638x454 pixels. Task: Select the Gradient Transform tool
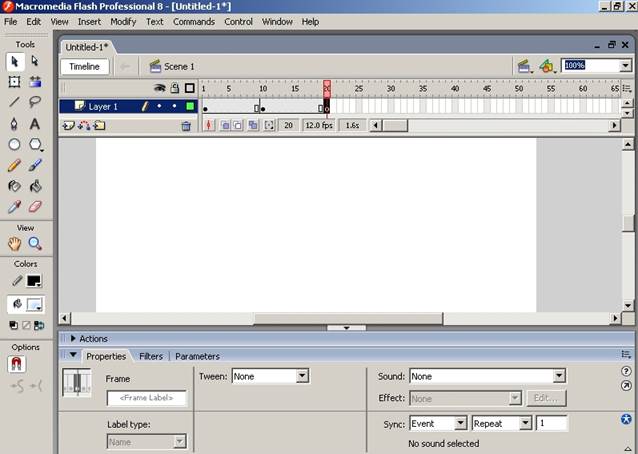[x=35, y=82]
